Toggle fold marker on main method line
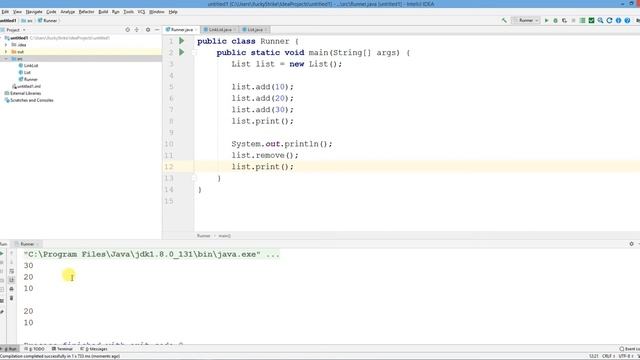This screenshot has width=640, height=360. [194, 53]
